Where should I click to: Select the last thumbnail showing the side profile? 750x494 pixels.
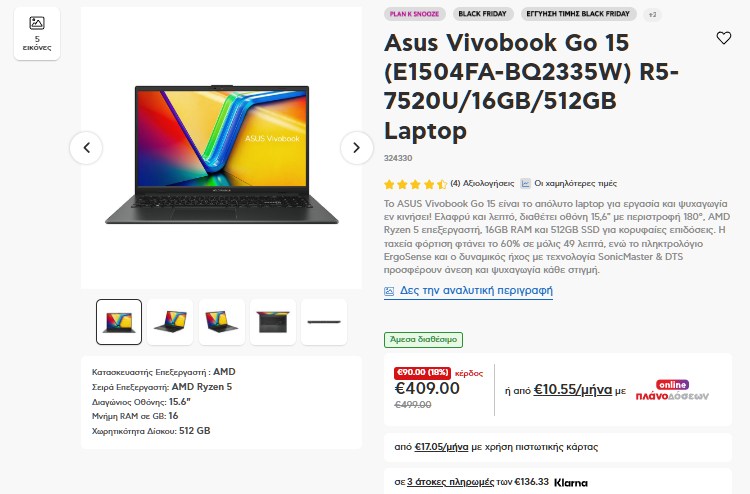pos(324,322)
